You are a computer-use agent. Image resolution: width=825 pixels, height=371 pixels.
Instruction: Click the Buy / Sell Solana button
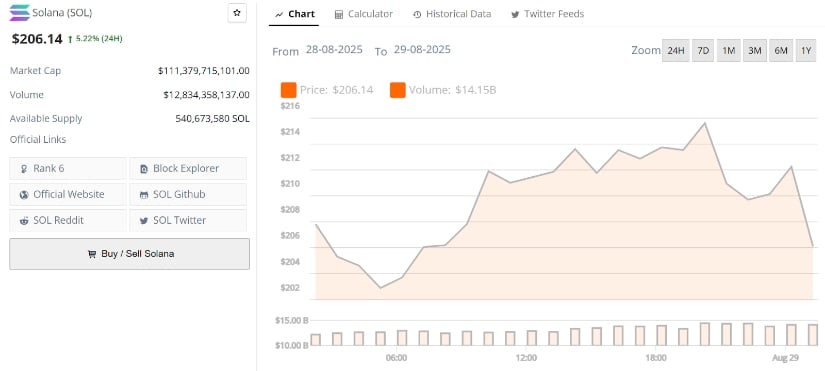point(129,254)
